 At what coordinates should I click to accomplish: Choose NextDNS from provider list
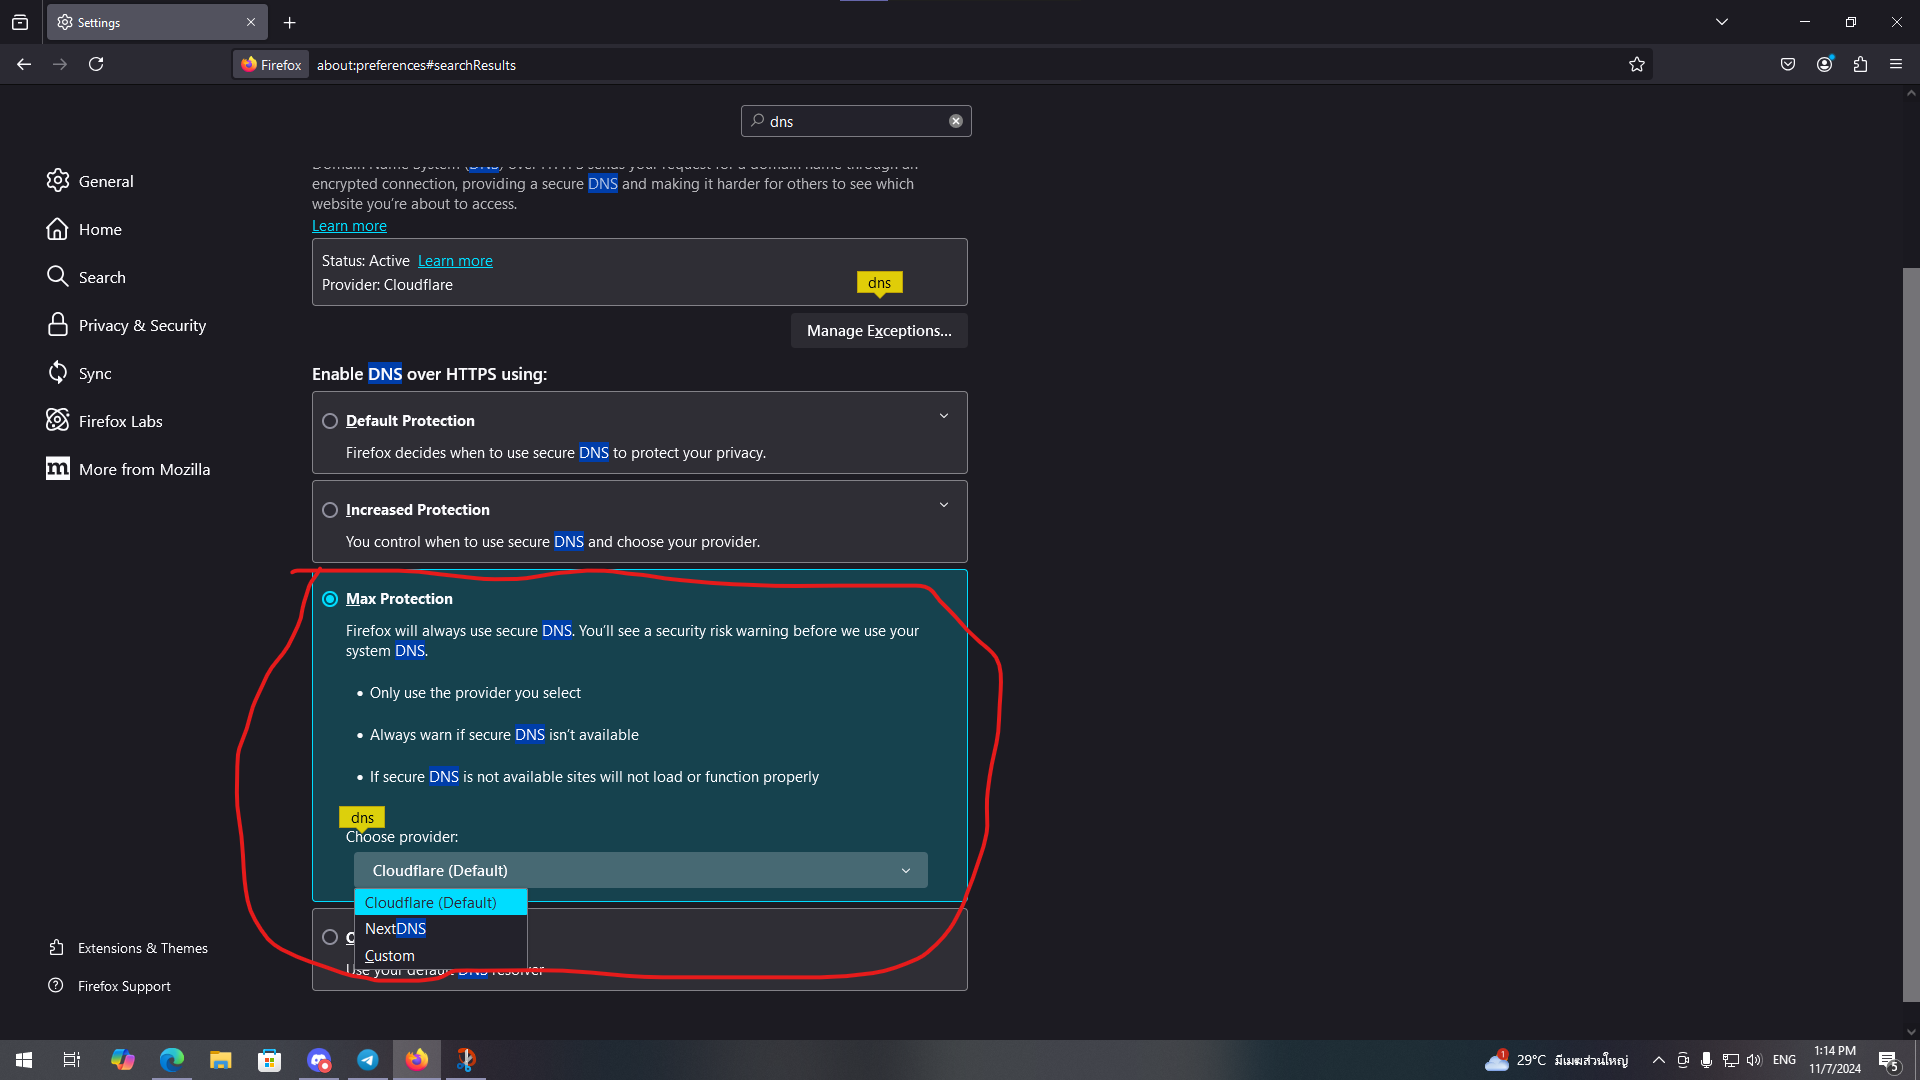[x=441, y=929]
